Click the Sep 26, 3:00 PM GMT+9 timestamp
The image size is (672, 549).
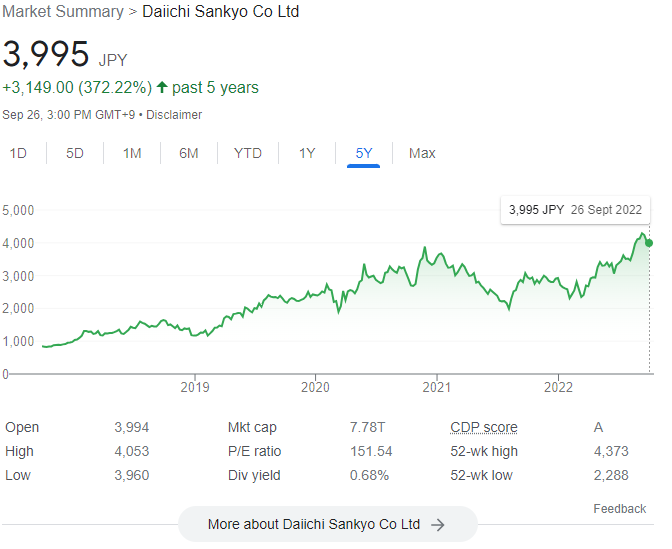pyautogui.click(x=69, y=115)
